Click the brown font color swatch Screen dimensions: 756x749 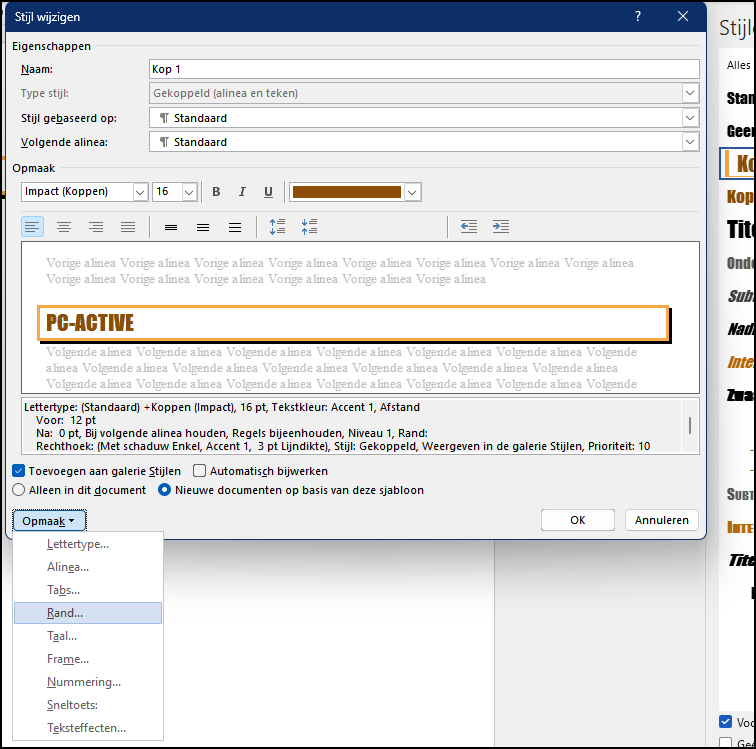[x=347, y=192]
